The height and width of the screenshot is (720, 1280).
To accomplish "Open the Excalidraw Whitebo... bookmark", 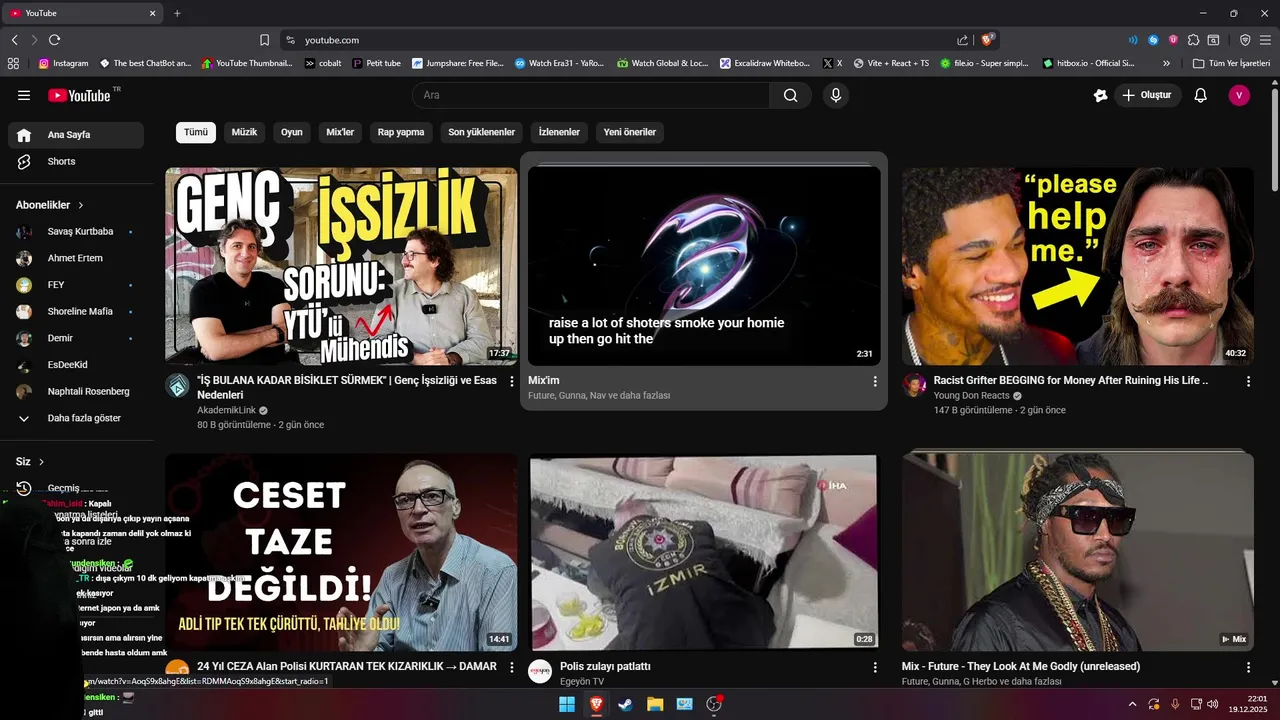I will (765, 63).
